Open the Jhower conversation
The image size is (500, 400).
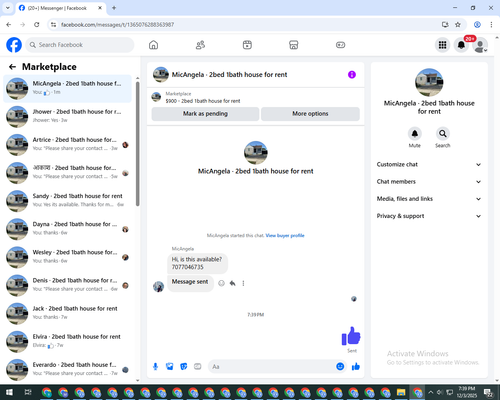click(x=67, y=117)
